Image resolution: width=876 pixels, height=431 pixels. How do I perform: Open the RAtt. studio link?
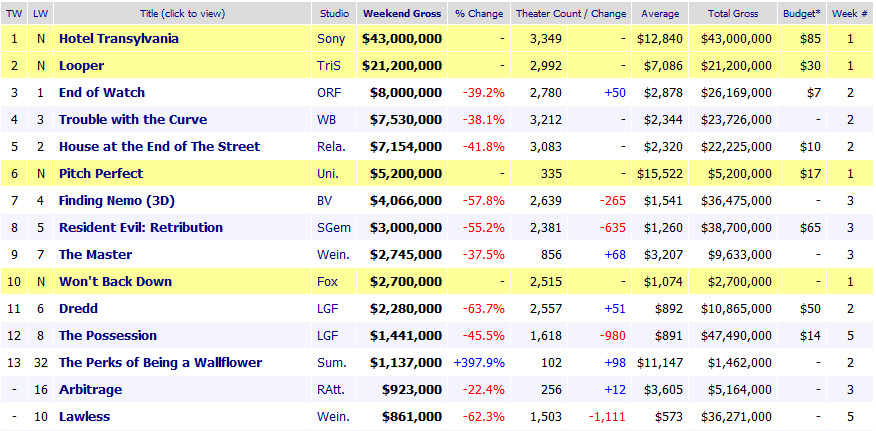tap(331, 390)
